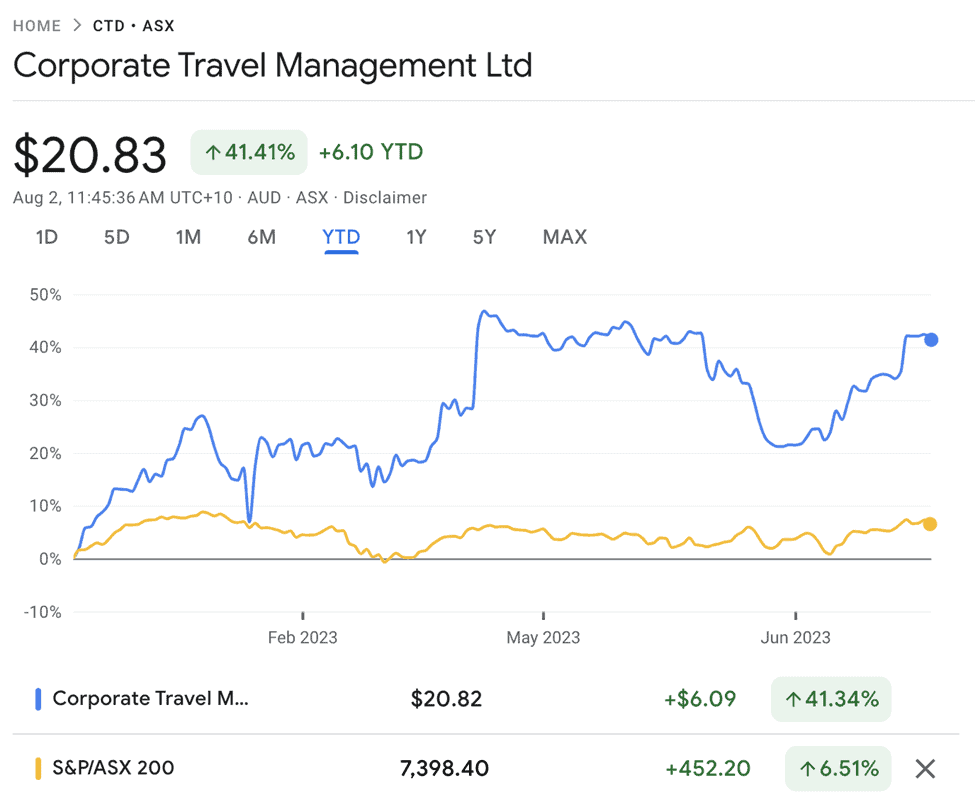975x802 pixels.
Task: Click the company title Corporate Travel Management Ltd
Action: click(x=273, y=65)
